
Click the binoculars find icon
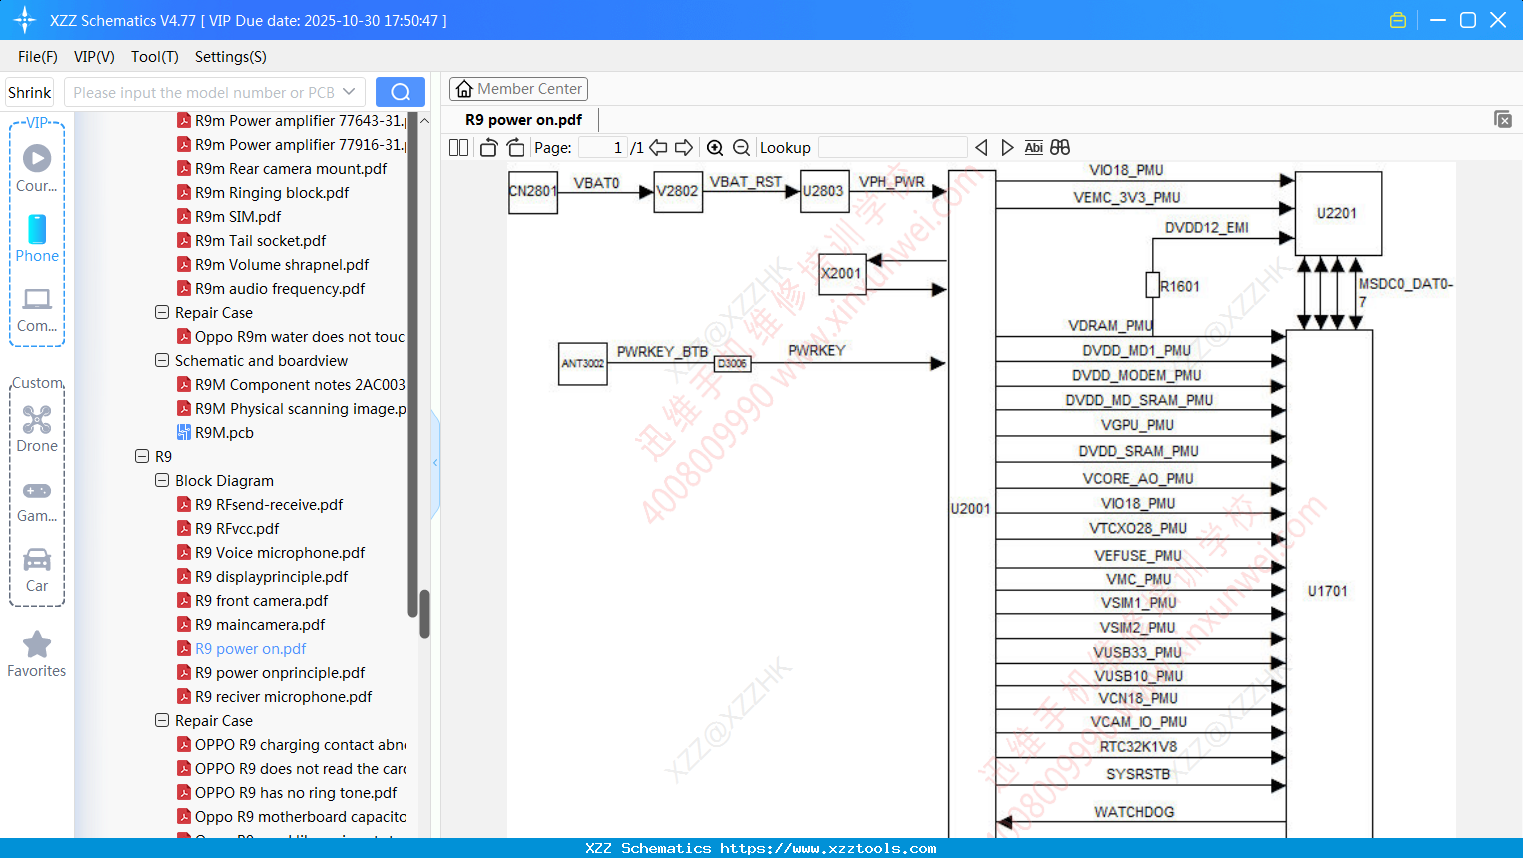click(x=1060, y=148)
